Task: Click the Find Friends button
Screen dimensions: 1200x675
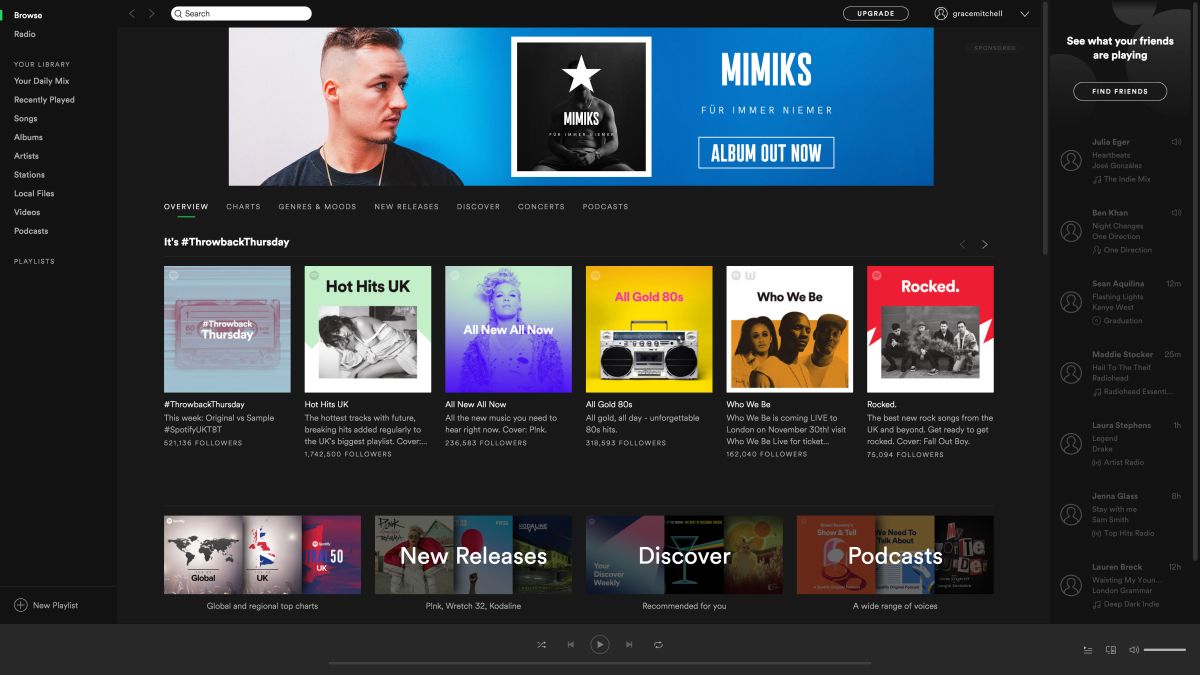Action: click(x=1119, y=91)
